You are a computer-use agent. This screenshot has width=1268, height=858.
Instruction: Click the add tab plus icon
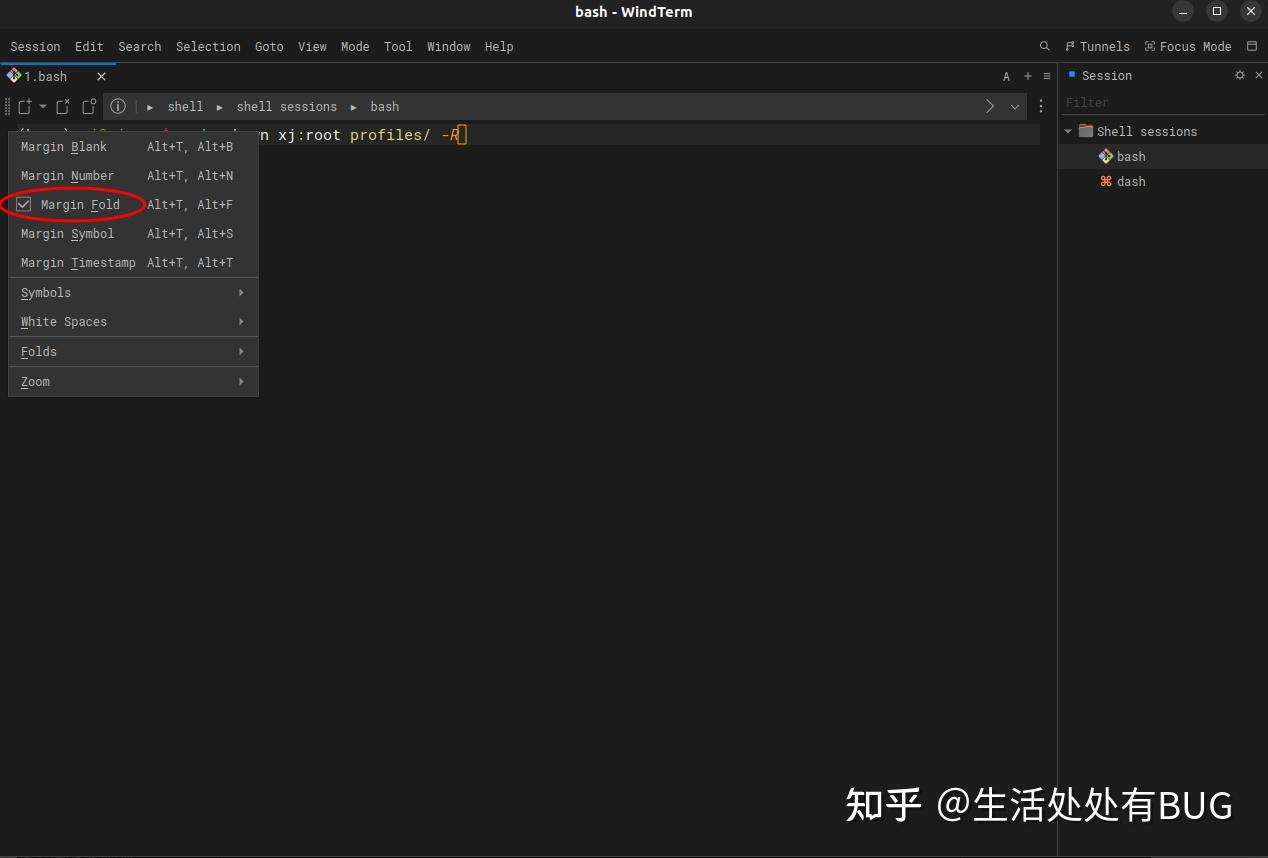[1028, 75]
